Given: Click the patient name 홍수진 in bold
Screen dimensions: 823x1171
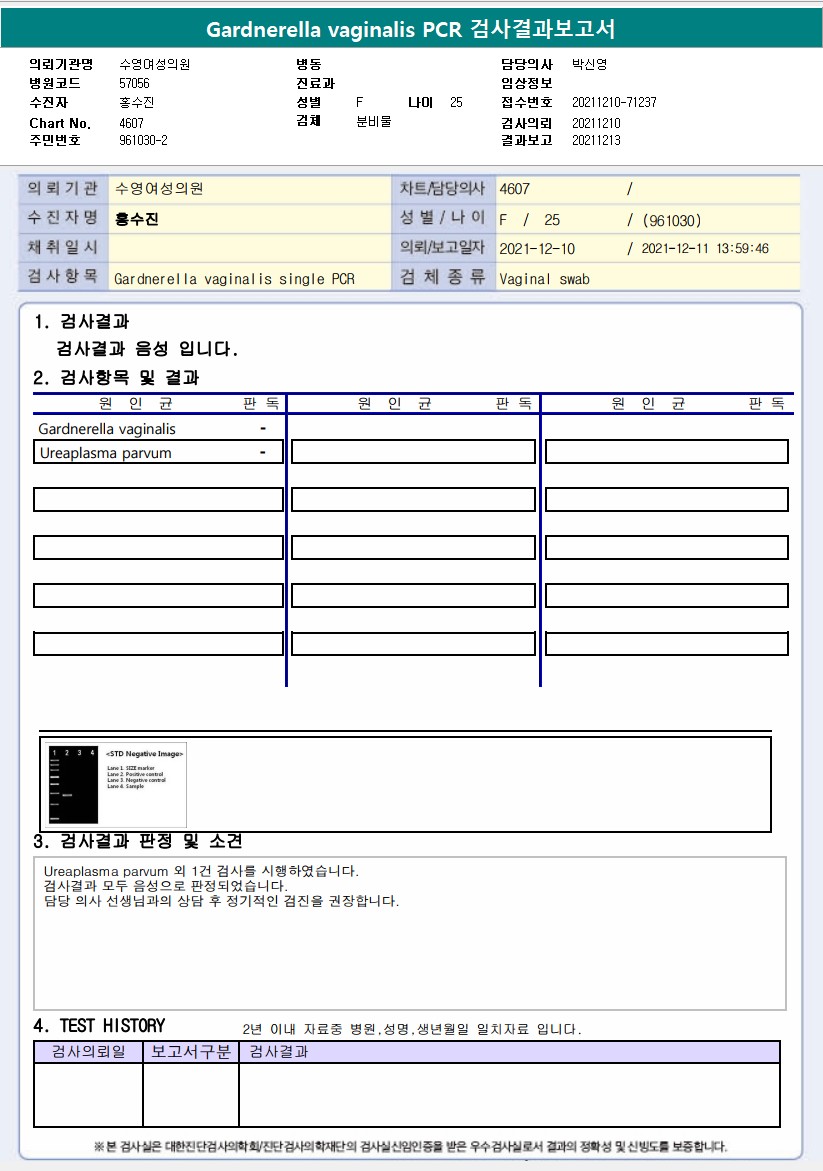Looking at the screenshot, I should [137, 219].
